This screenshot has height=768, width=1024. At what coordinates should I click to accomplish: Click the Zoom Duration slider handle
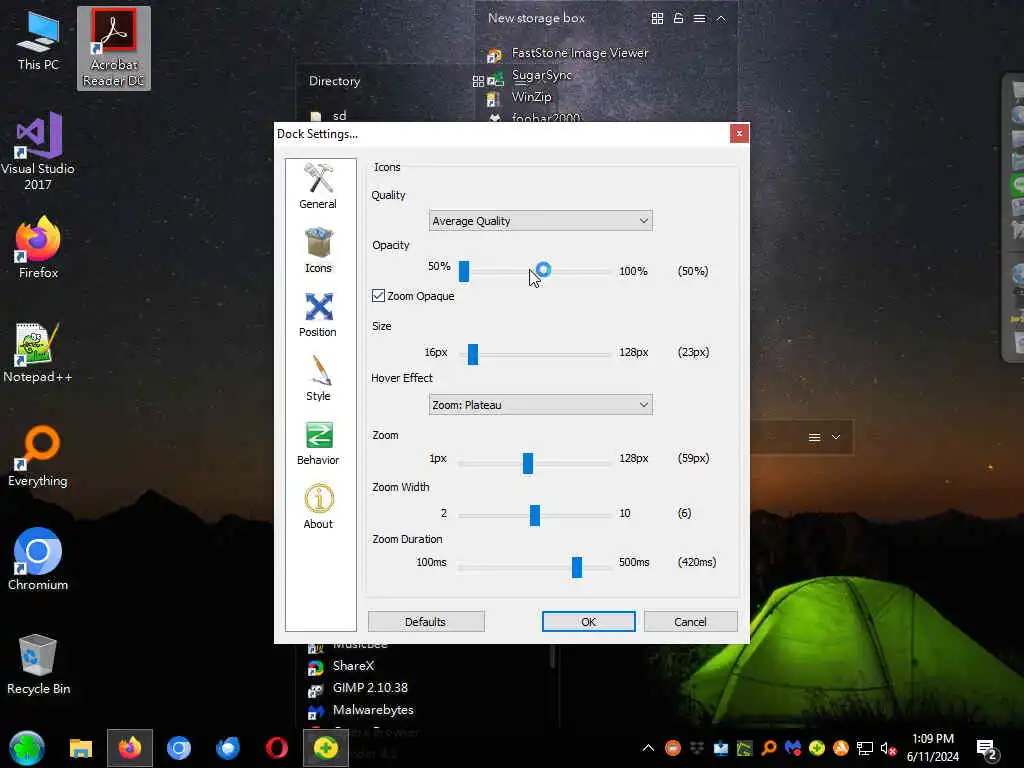[x=577, y=567]
